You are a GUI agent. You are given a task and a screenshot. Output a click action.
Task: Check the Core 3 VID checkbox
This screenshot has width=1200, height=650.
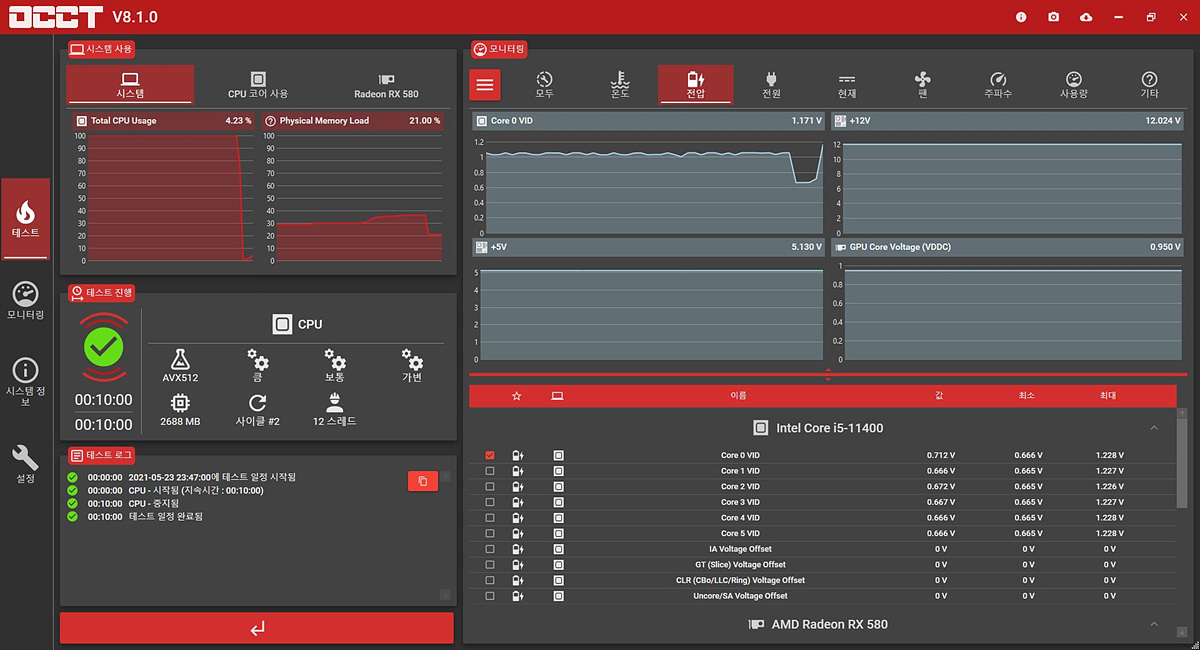(489, 502)
